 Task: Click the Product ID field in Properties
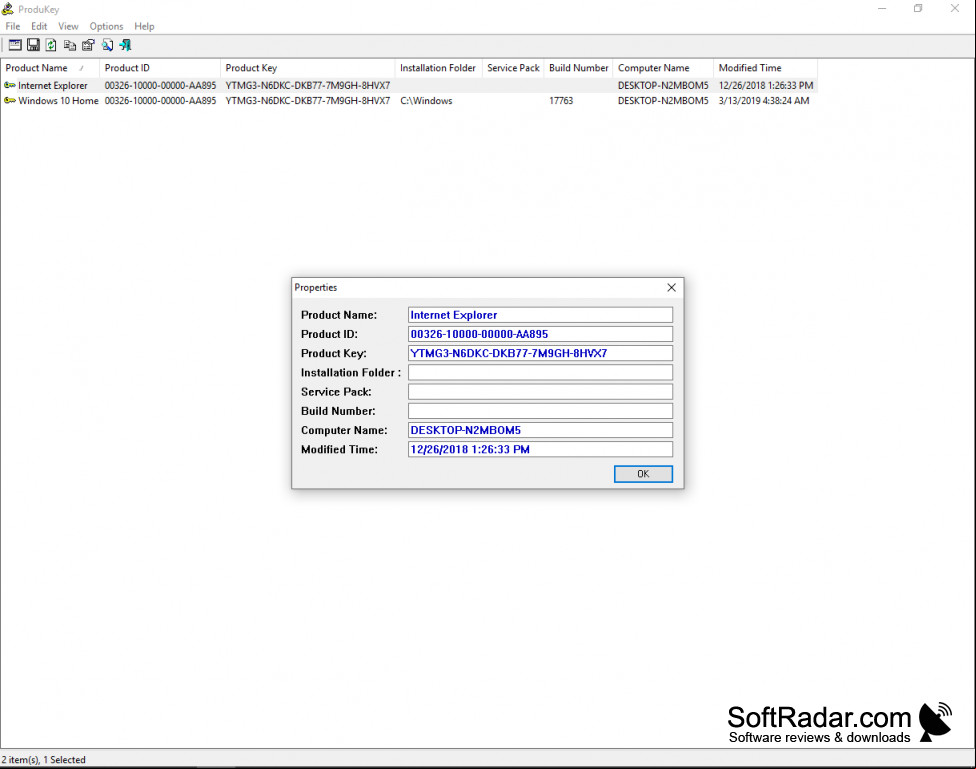coord(540,334)
